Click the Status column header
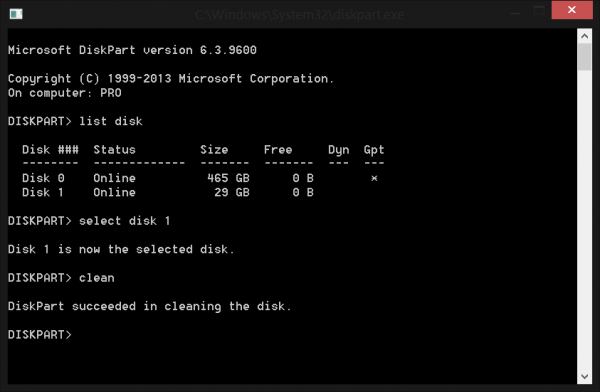The width and height of the screenshot is (600, 392). (x=114, y=150)
